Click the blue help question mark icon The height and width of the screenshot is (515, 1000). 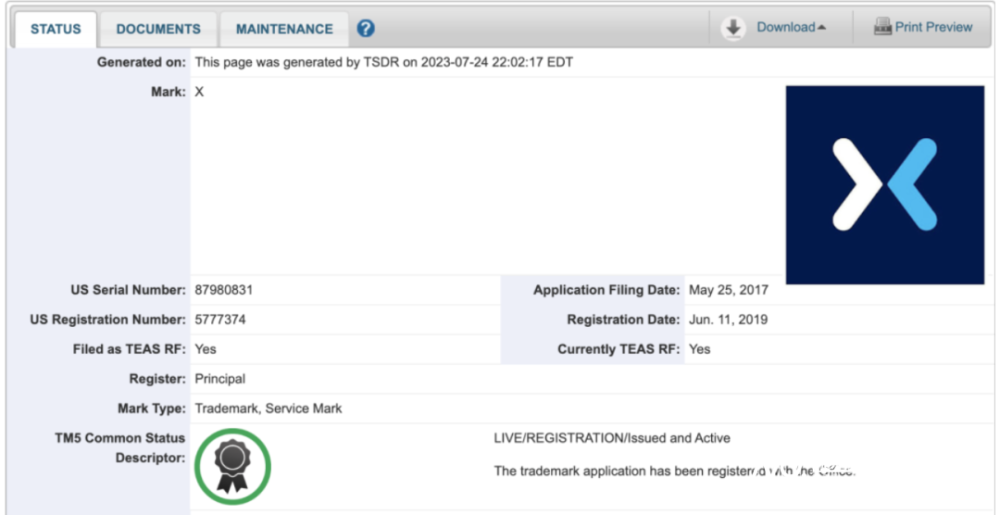[365, 29]
